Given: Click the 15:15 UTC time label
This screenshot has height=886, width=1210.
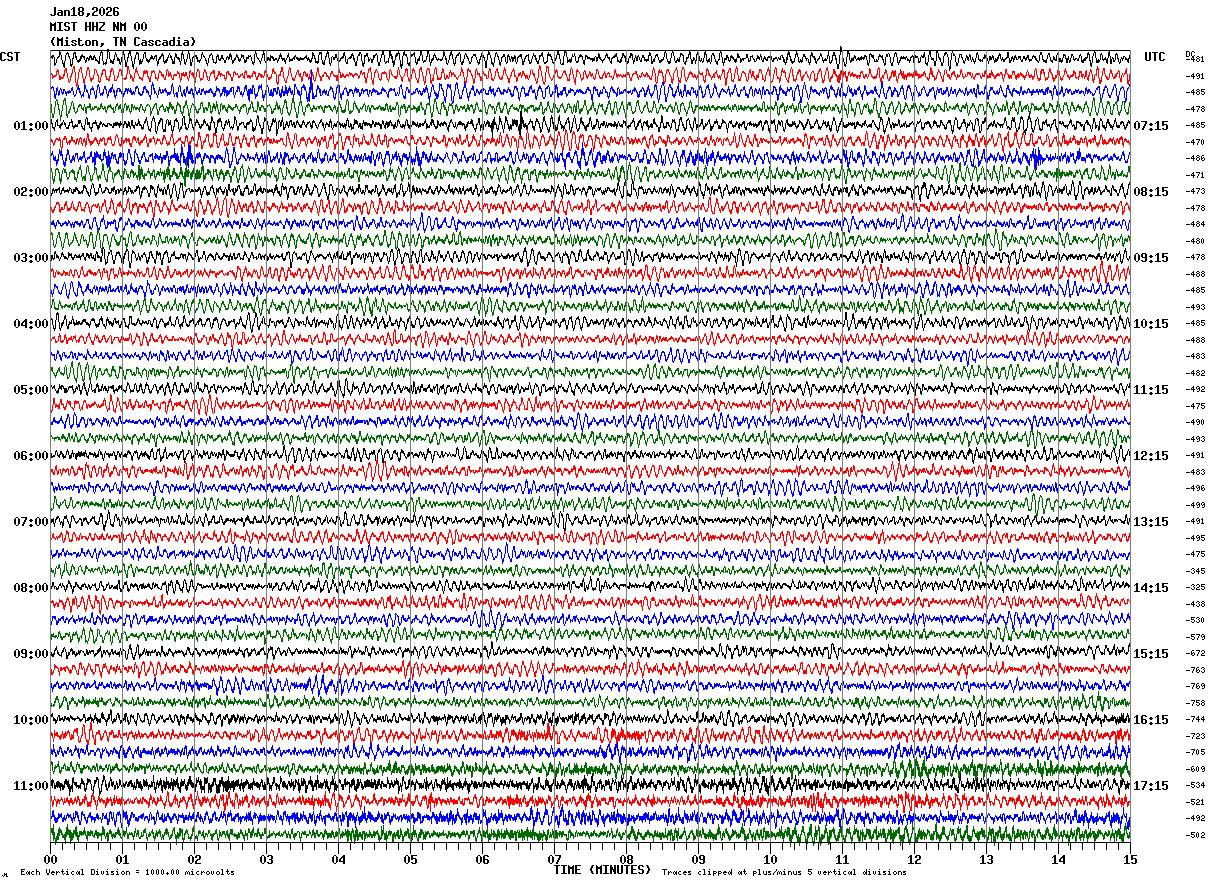Looking at the screenshot, I should tap(1151, 654).
